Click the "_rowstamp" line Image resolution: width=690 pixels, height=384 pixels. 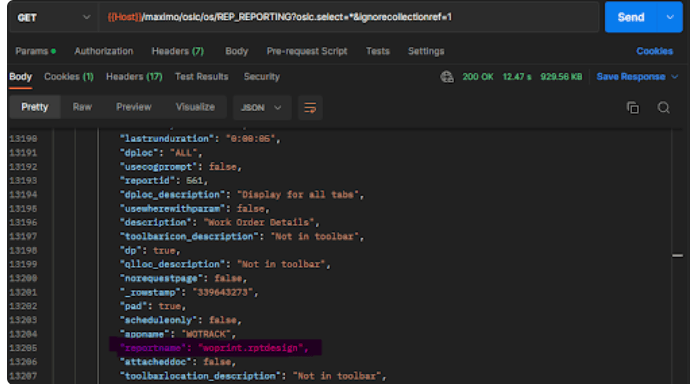(189, 293)
